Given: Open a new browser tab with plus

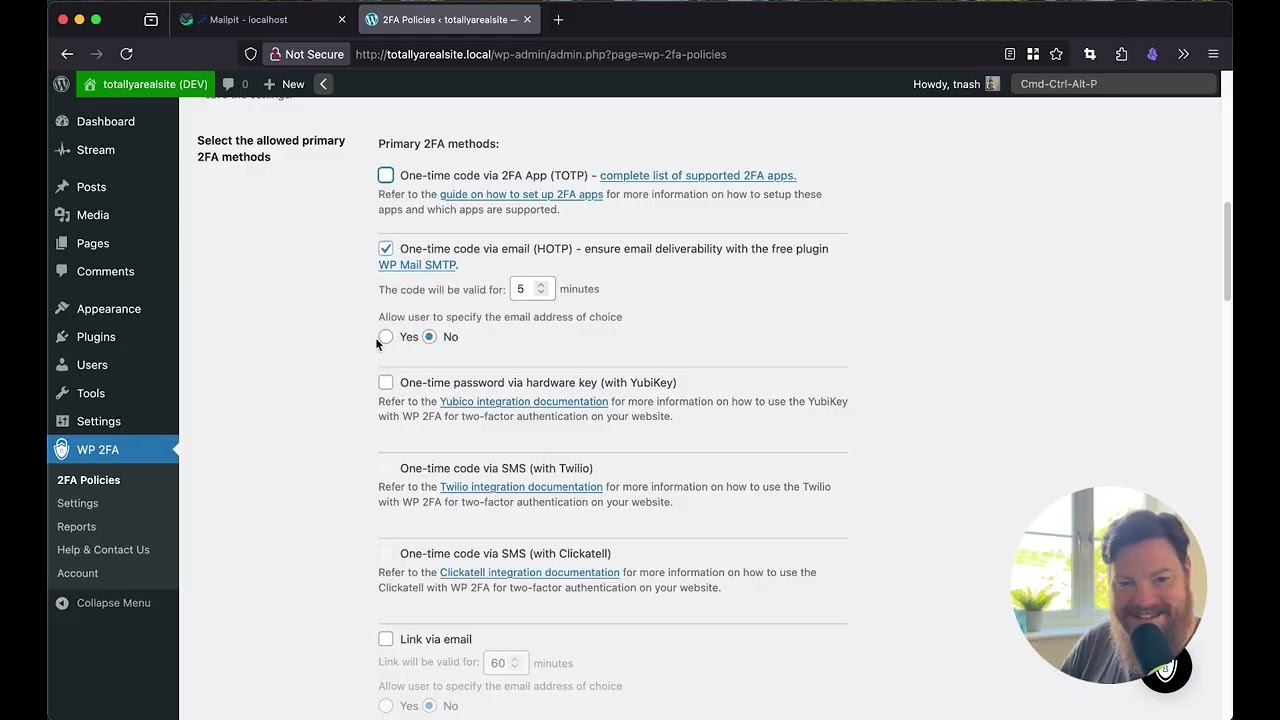Looking at the screenshot, I should [x=558, y=20].
